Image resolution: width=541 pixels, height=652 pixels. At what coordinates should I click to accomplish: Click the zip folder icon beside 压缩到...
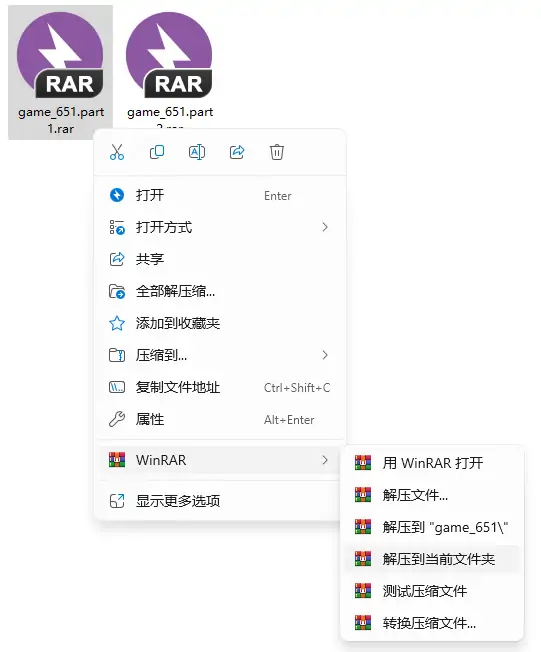[x=117, y=355]
